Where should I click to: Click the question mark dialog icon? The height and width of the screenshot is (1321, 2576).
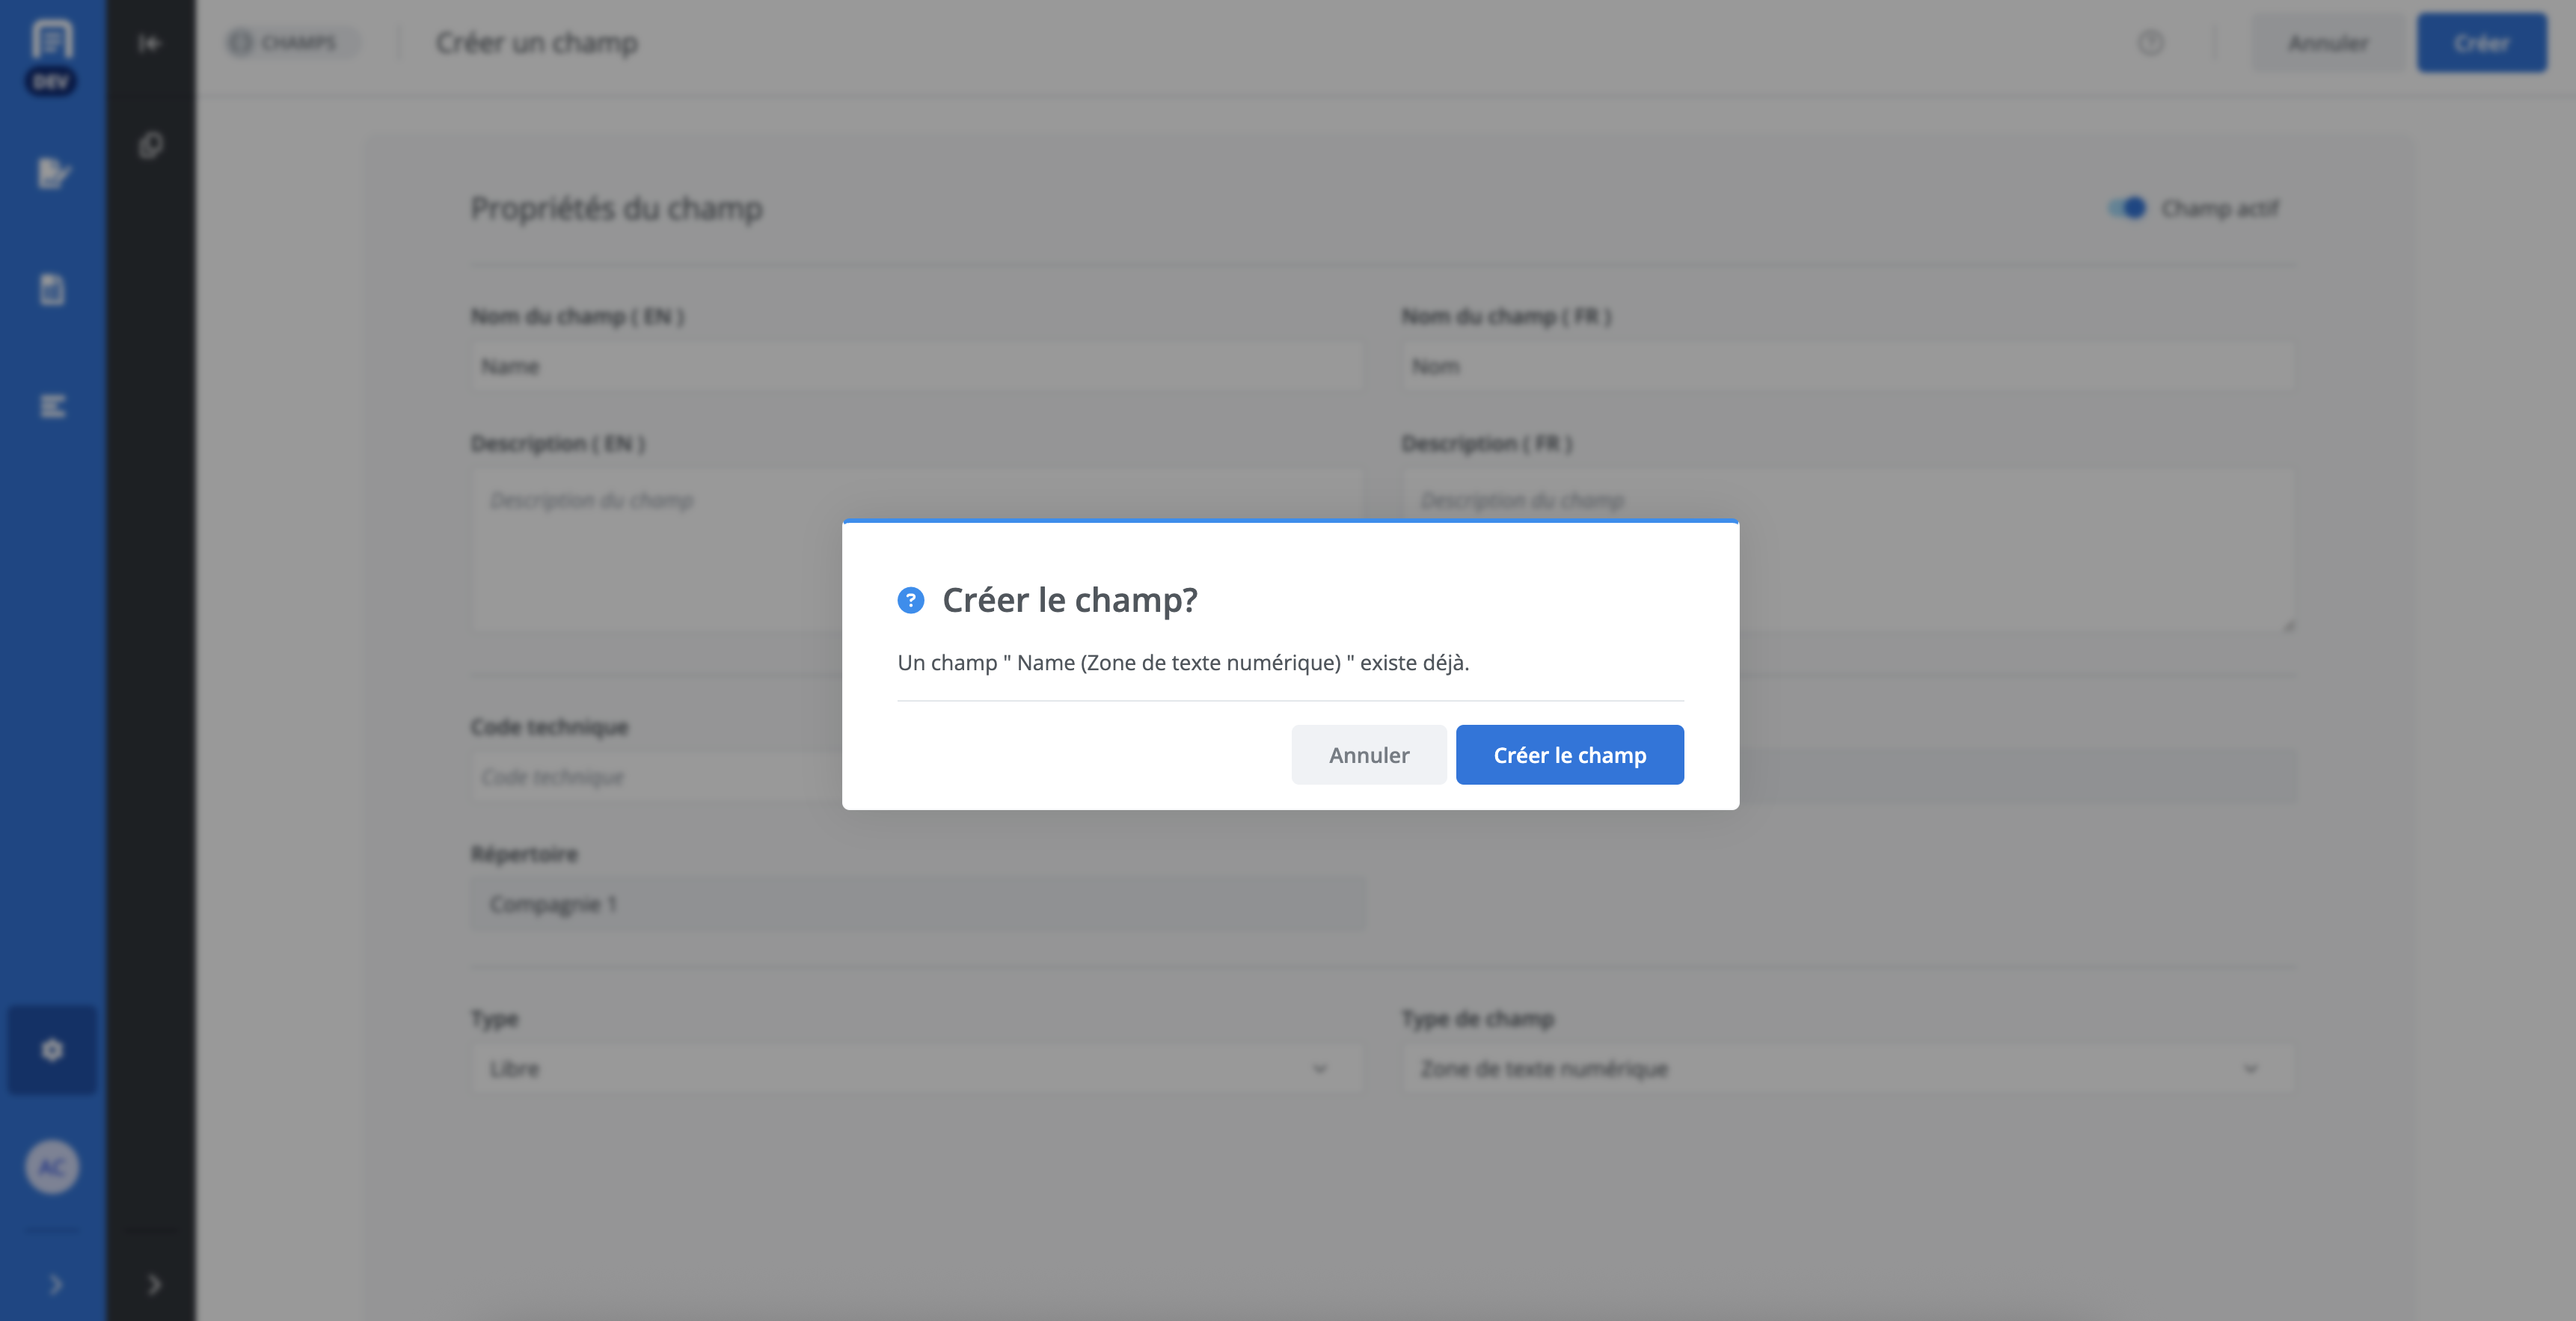coord(910,600)
